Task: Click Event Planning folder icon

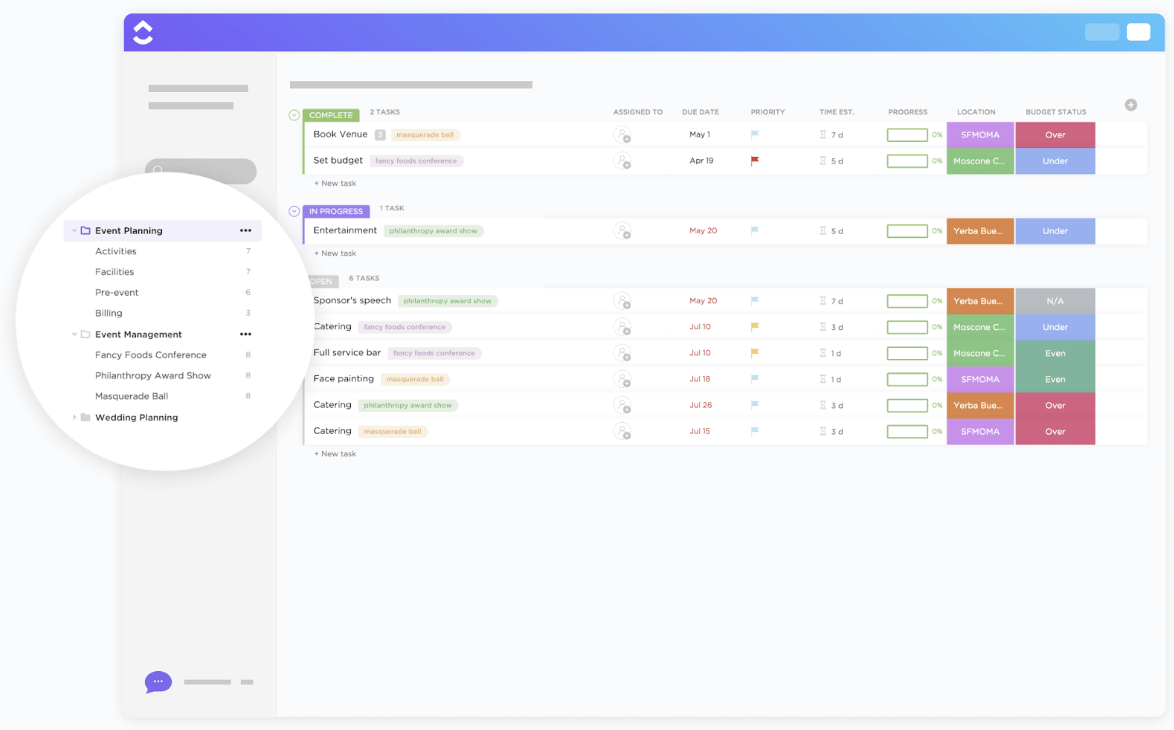Action: tap(85, 231)
